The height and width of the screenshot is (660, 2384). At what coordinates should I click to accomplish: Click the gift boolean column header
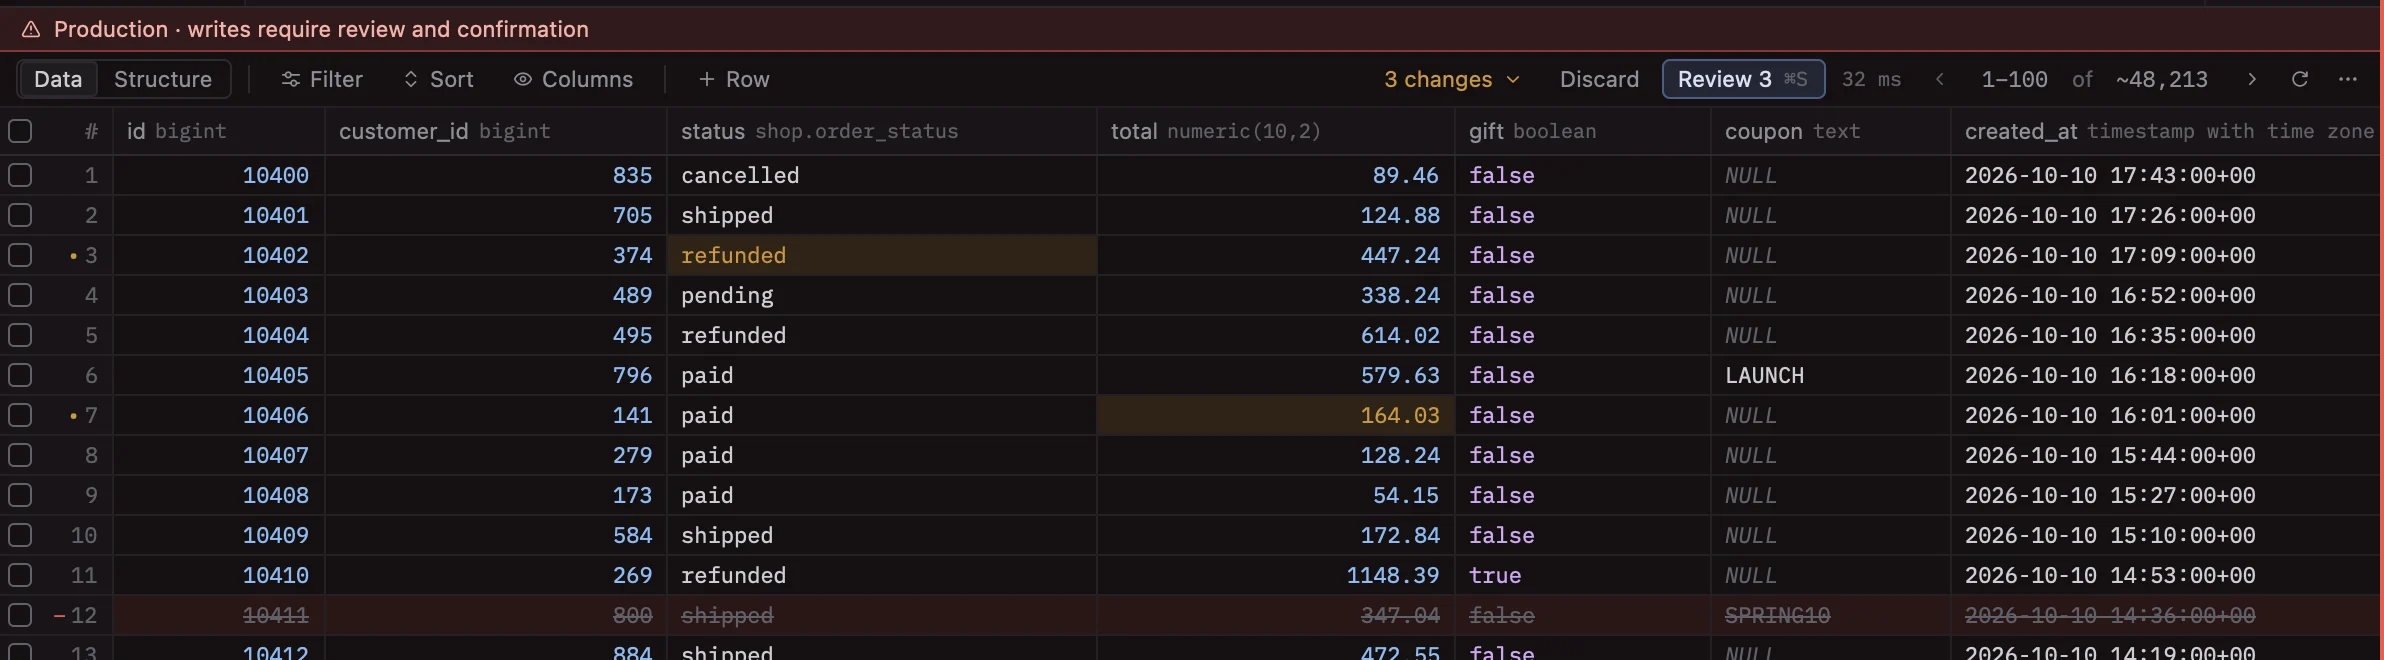point(1583,131)
